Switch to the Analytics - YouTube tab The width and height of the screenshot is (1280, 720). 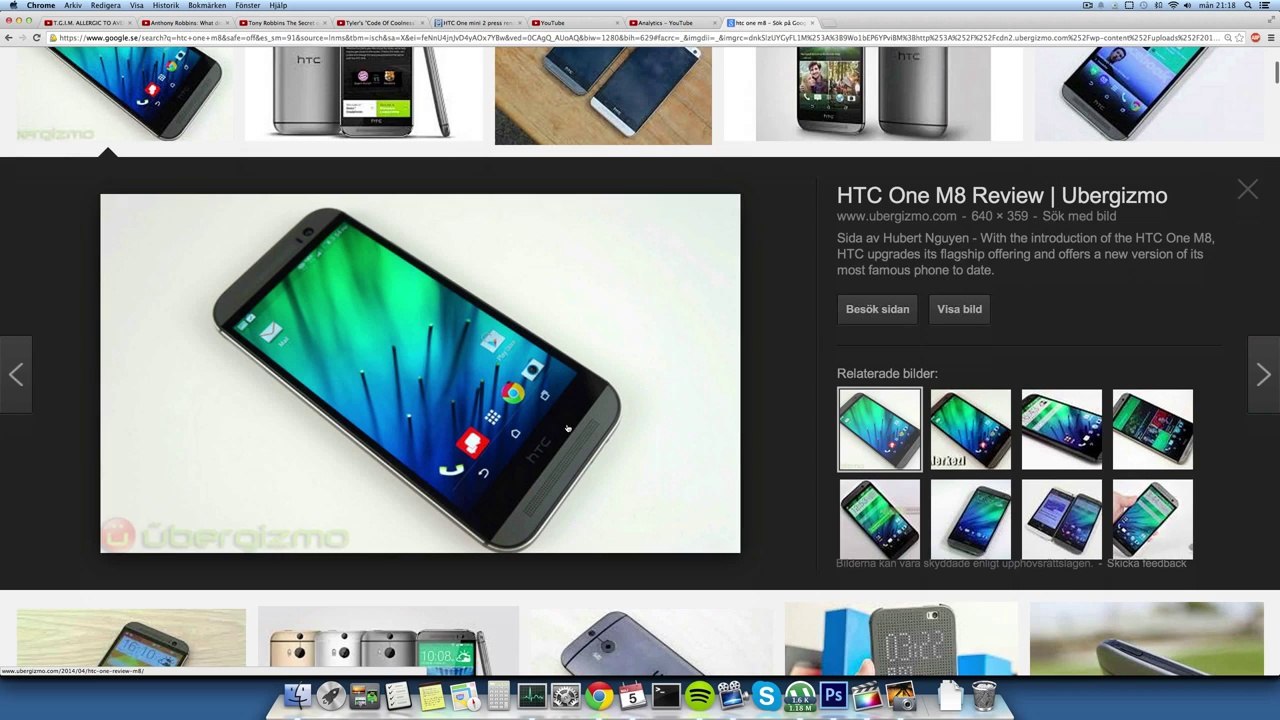click(x=672, y=22)
